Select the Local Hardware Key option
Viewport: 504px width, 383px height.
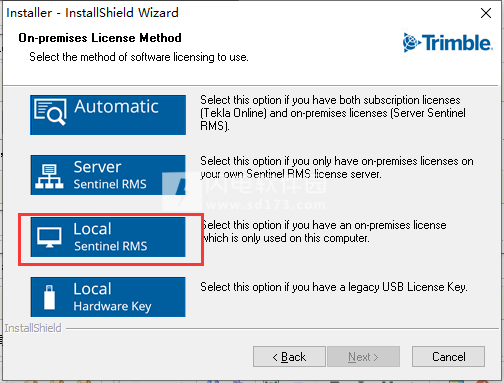(108, 297)
